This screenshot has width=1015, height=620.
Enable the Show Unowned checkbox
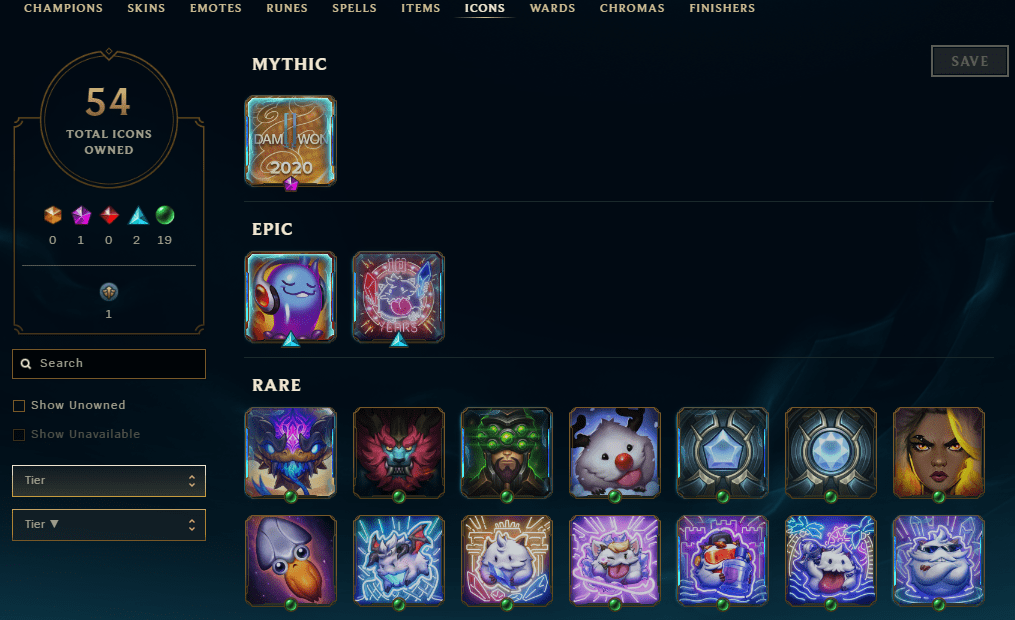pos(19,406)
